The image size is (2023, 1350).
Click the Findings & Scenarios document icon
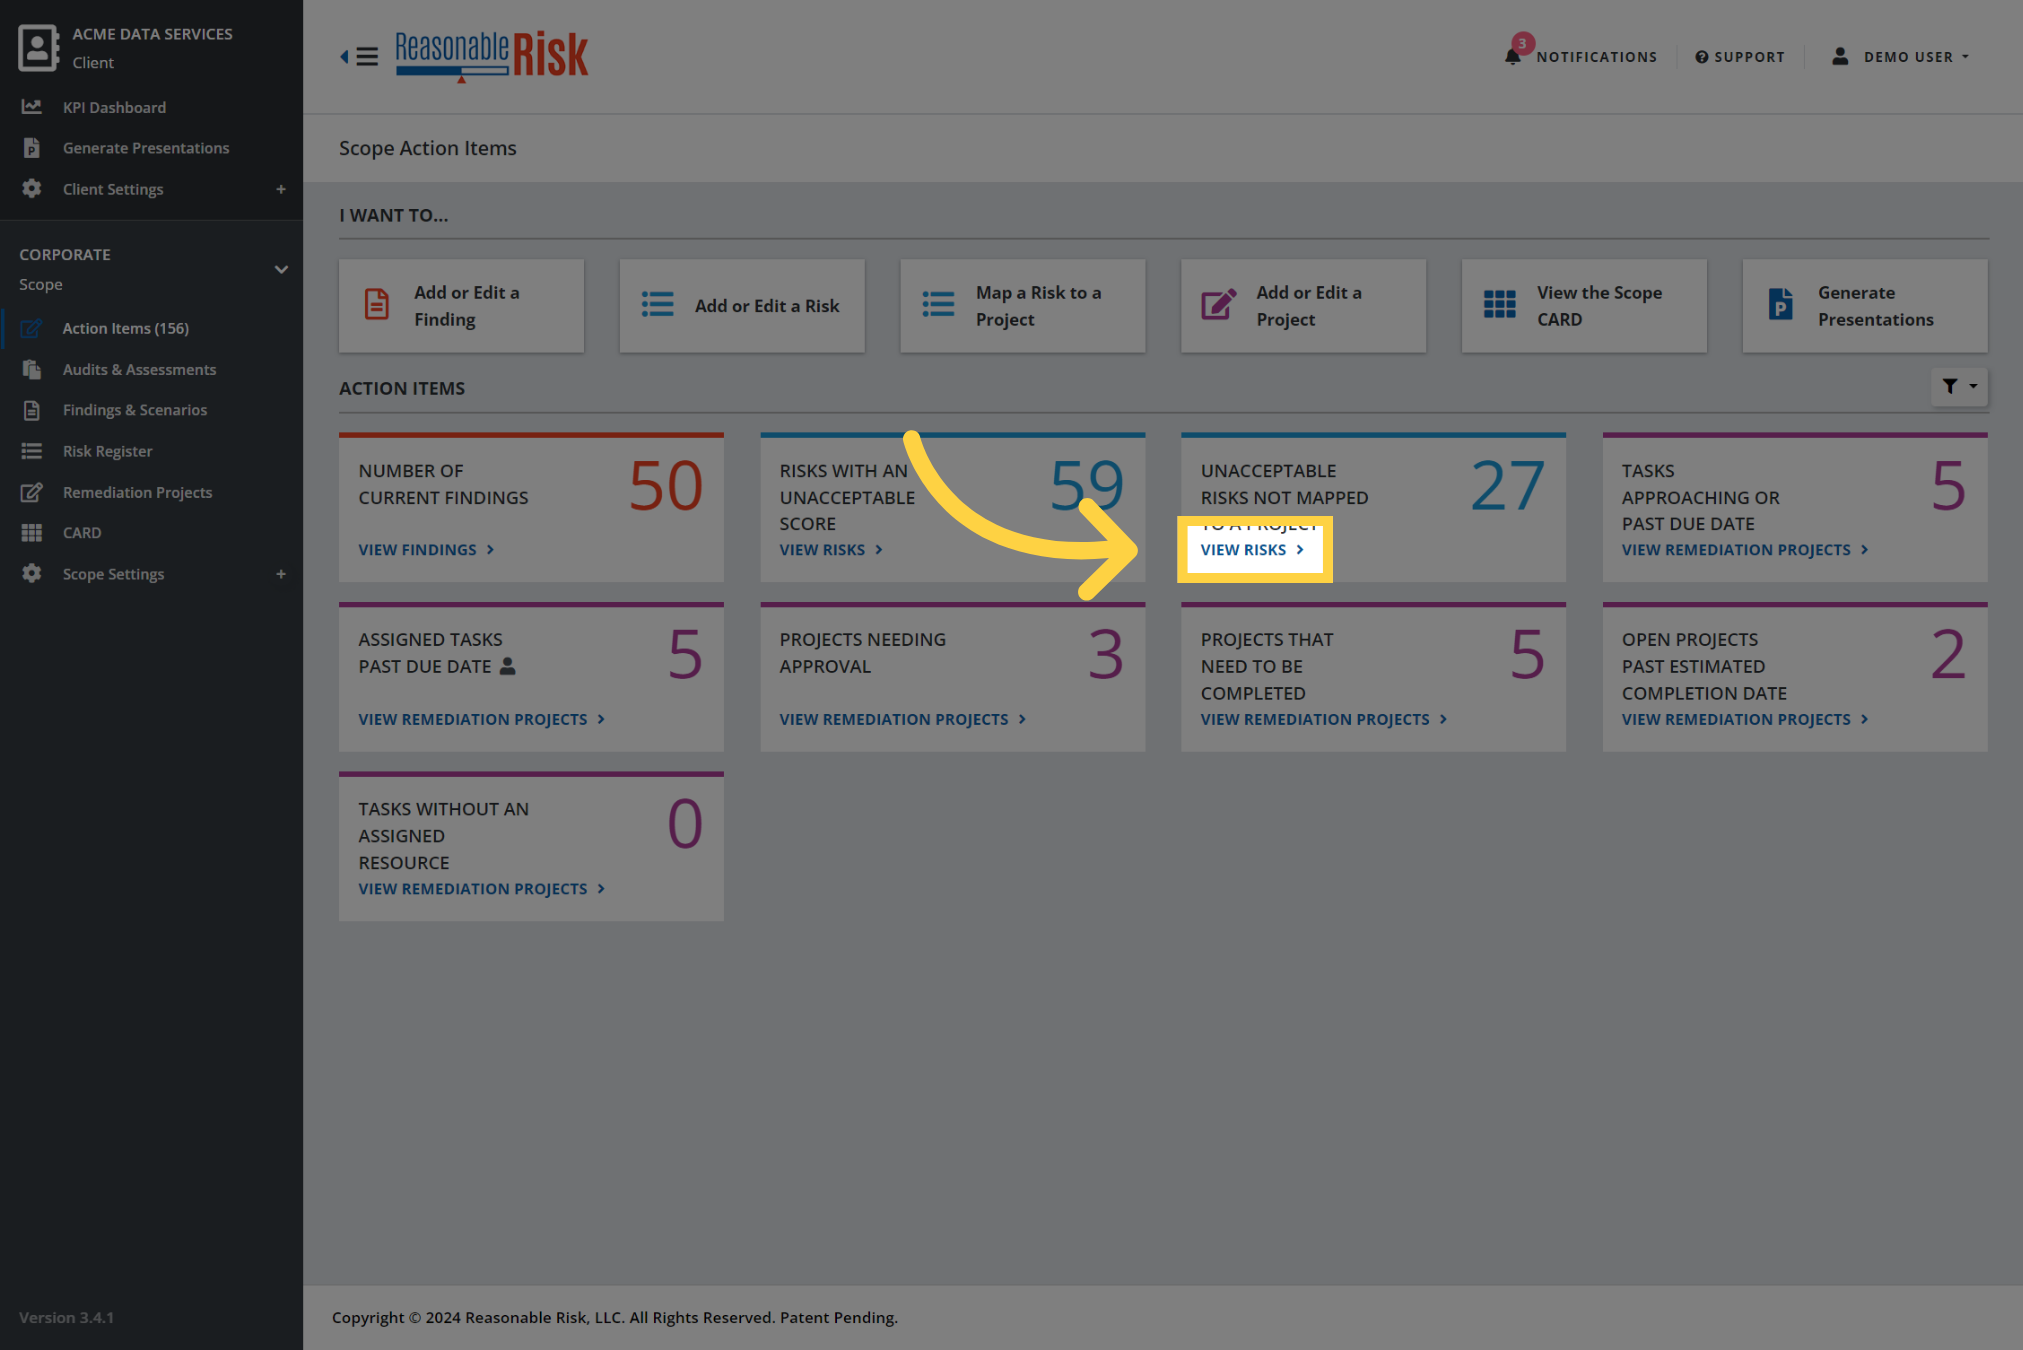[x=32, y=410]
